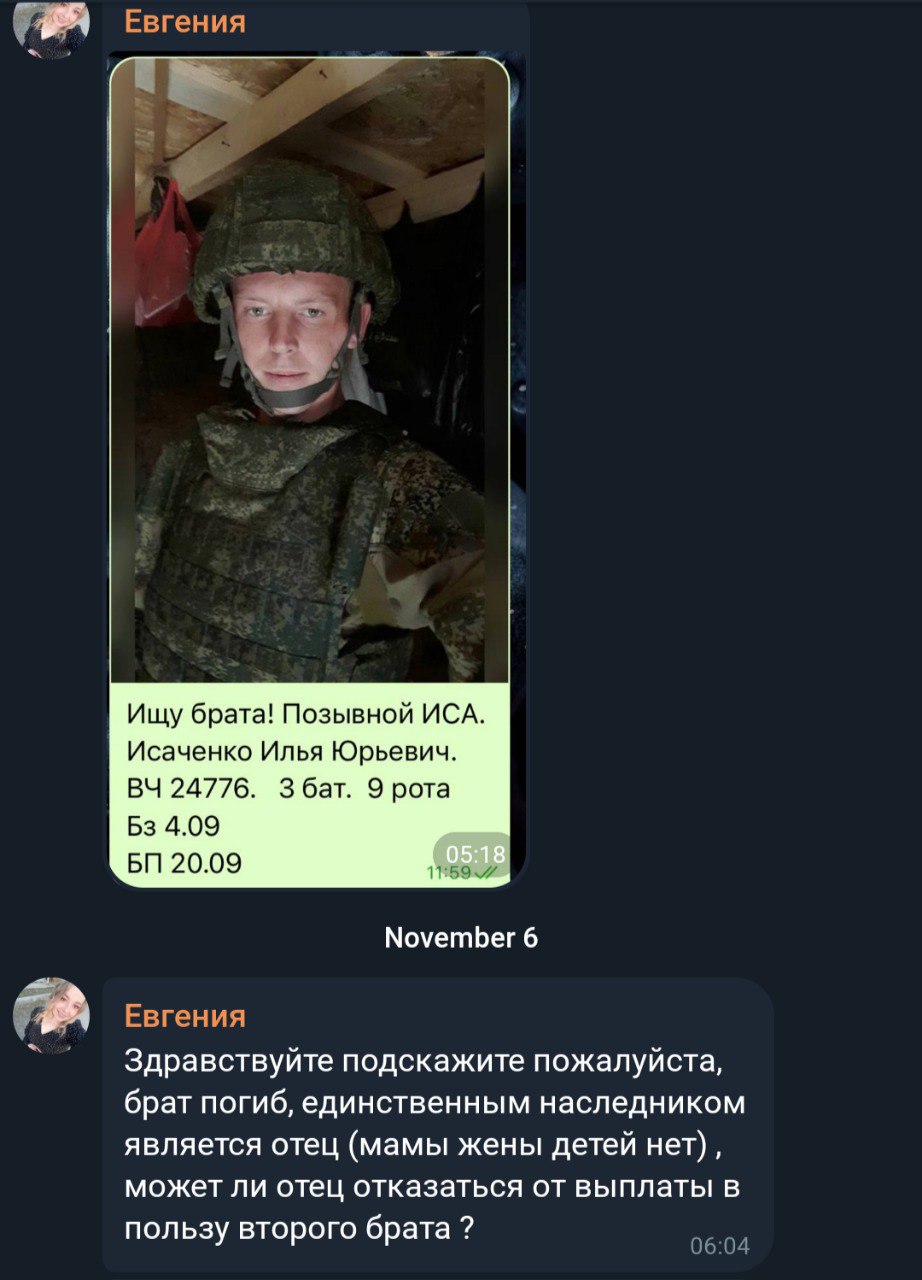Click sender name Евгения in the text bubble

tap(184, 1016)
